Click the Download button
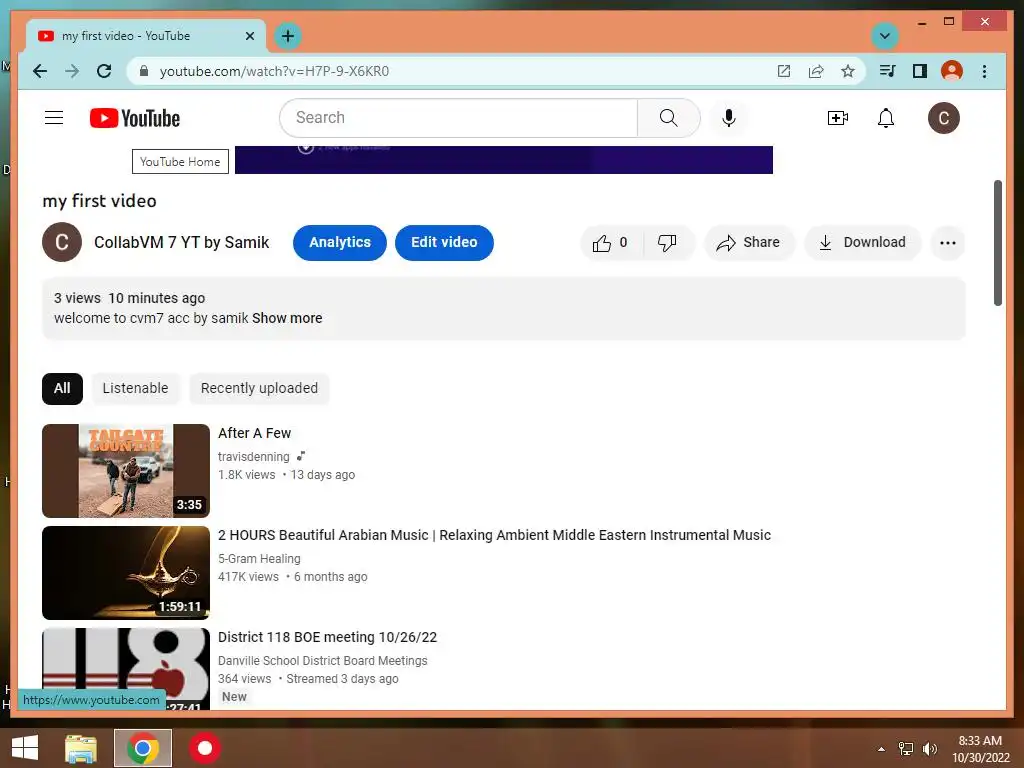 point(863,243)
